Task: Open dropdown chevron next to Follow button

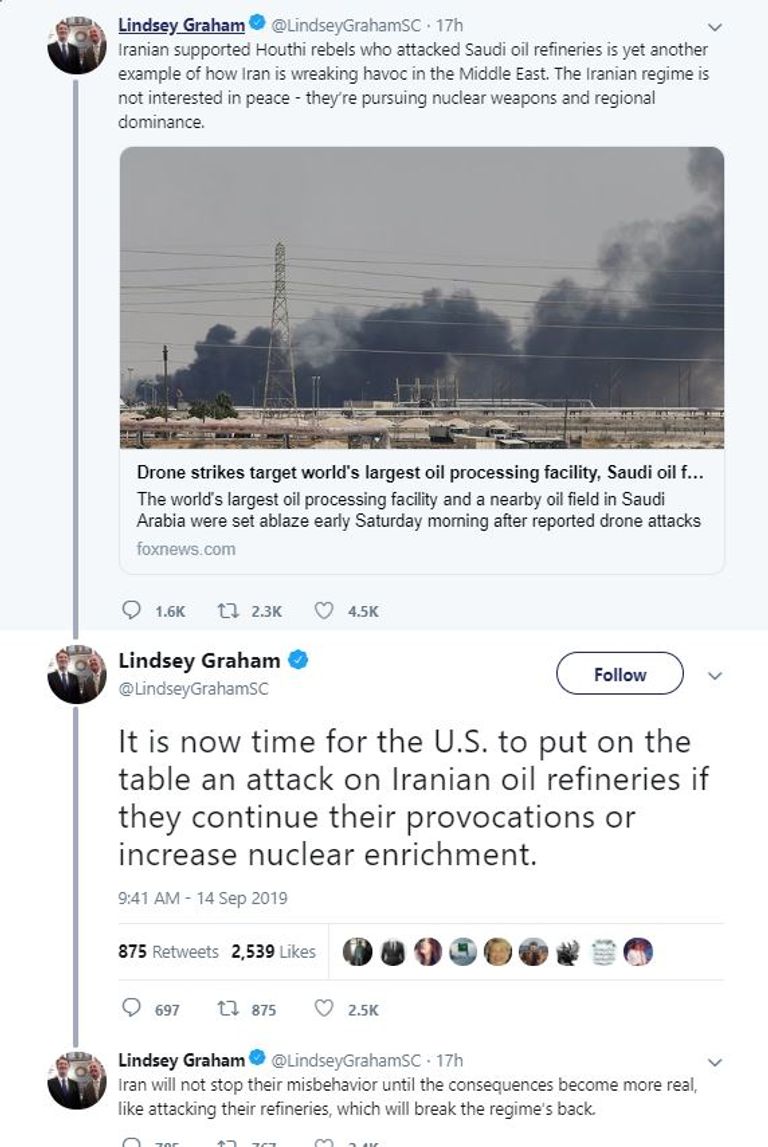Action: tap(714, 675)
